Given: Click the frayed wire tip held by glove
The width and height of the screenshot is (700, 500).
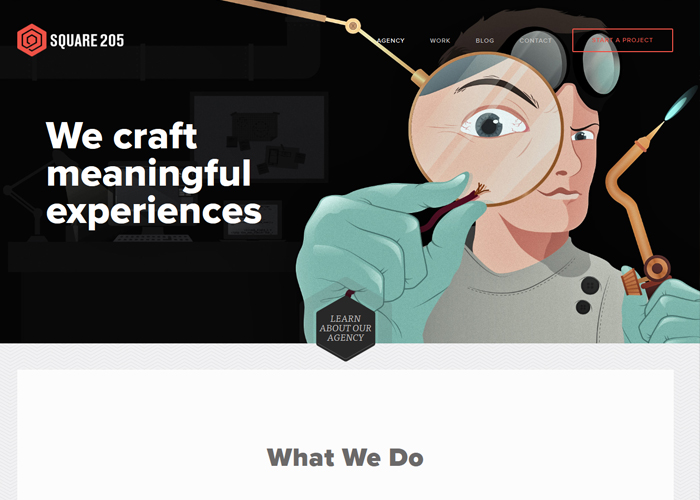Looking at the screenshot, I should point(481,191).
